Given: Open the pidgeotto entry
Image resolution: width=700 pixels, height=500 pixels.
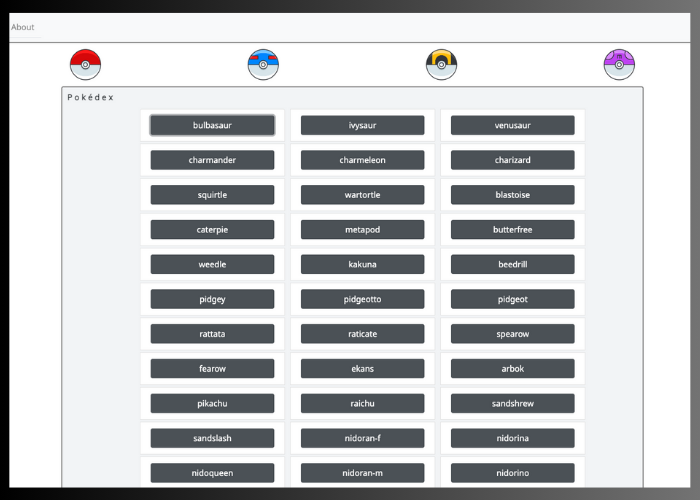Looking at the screenshot, I should click(362, 300).
